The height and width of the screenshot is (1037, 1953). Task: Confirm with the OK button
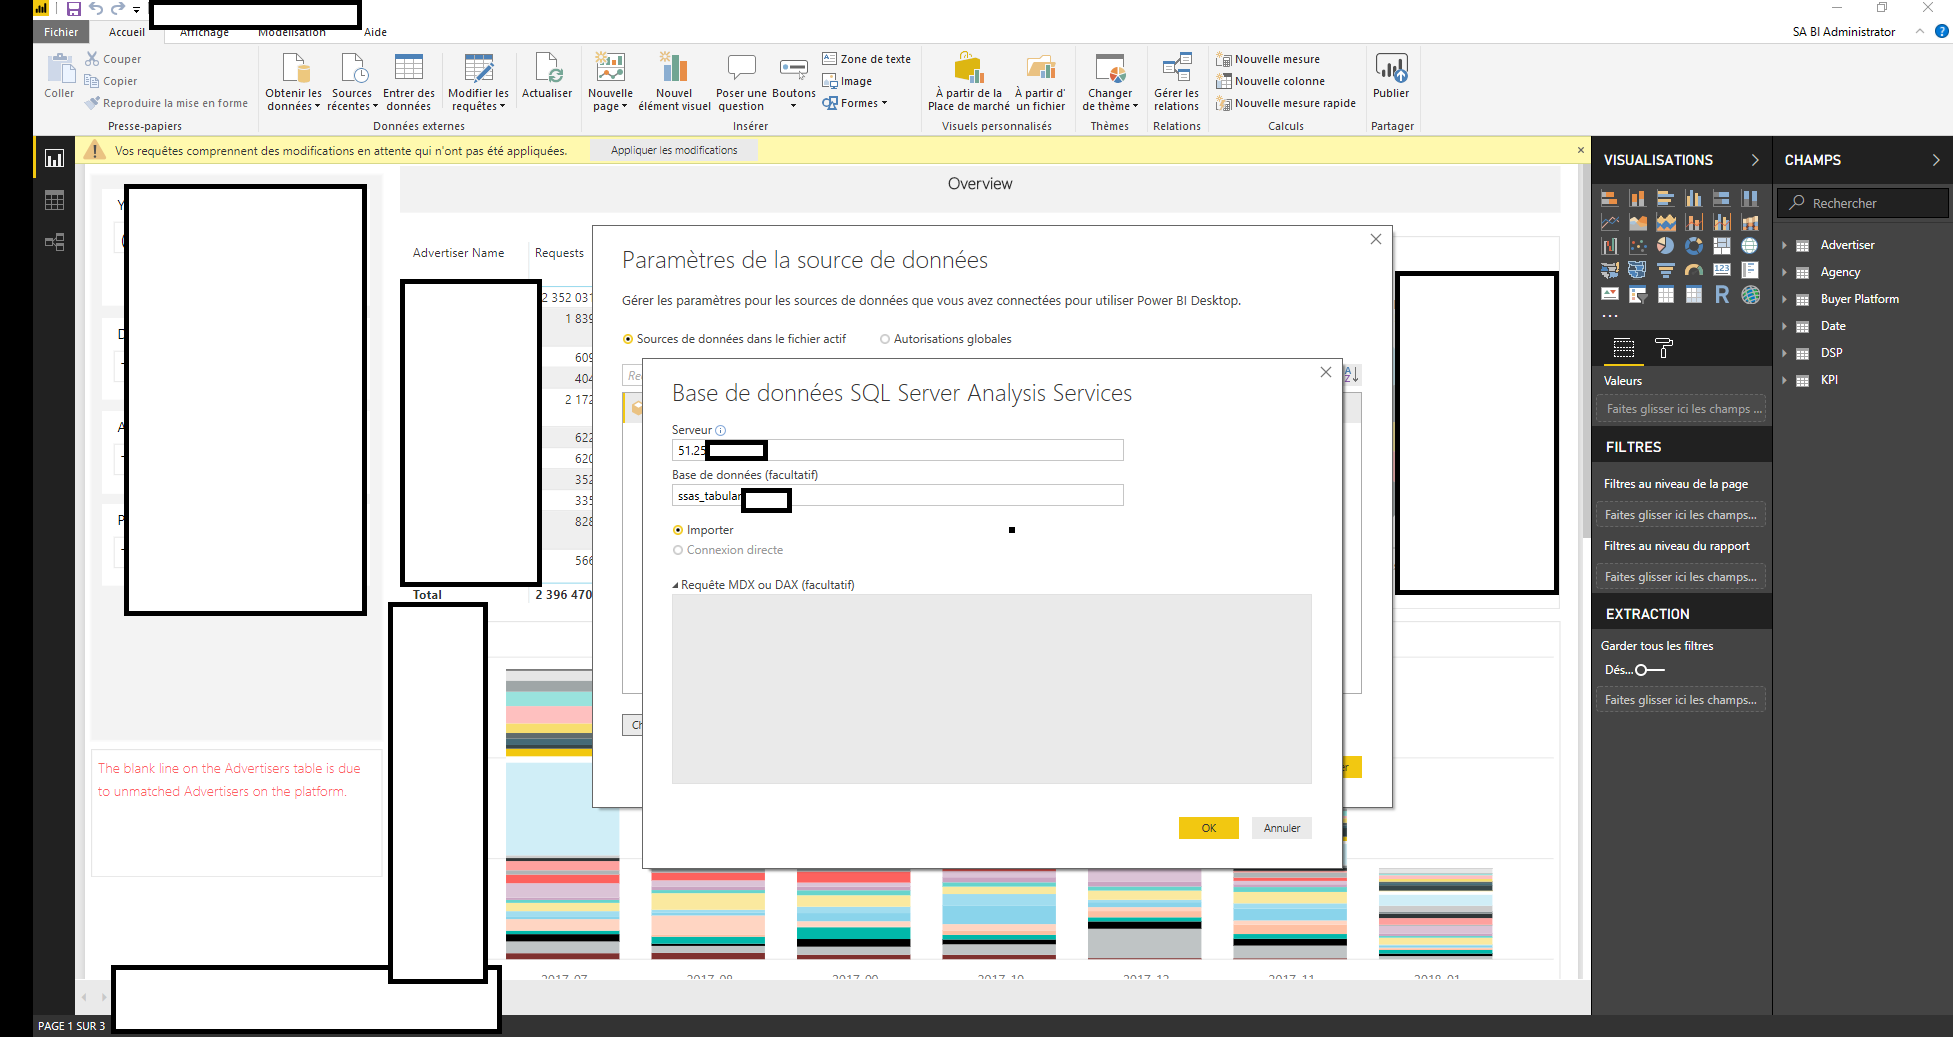[x=1208, y=828]
